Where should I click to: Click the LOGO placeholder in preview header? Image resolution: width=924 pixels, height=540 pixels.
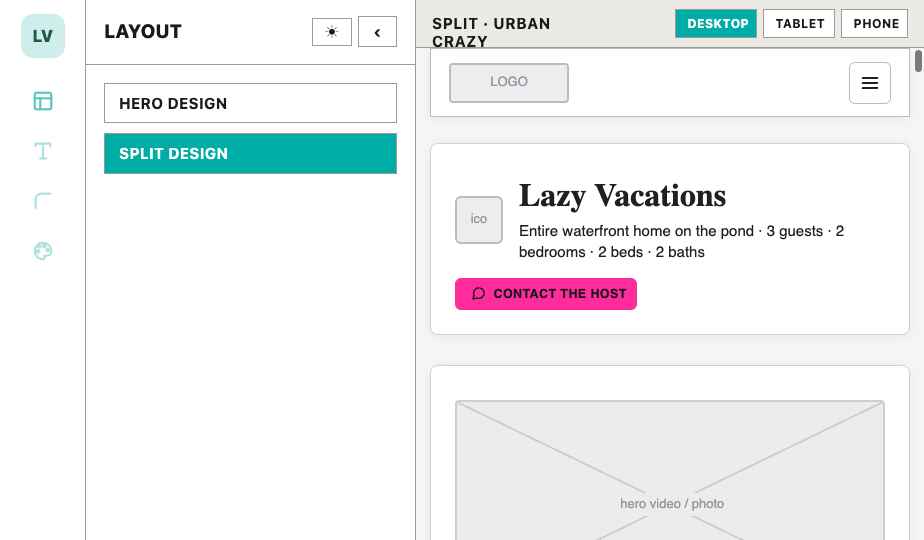click(x=509, y=83)
